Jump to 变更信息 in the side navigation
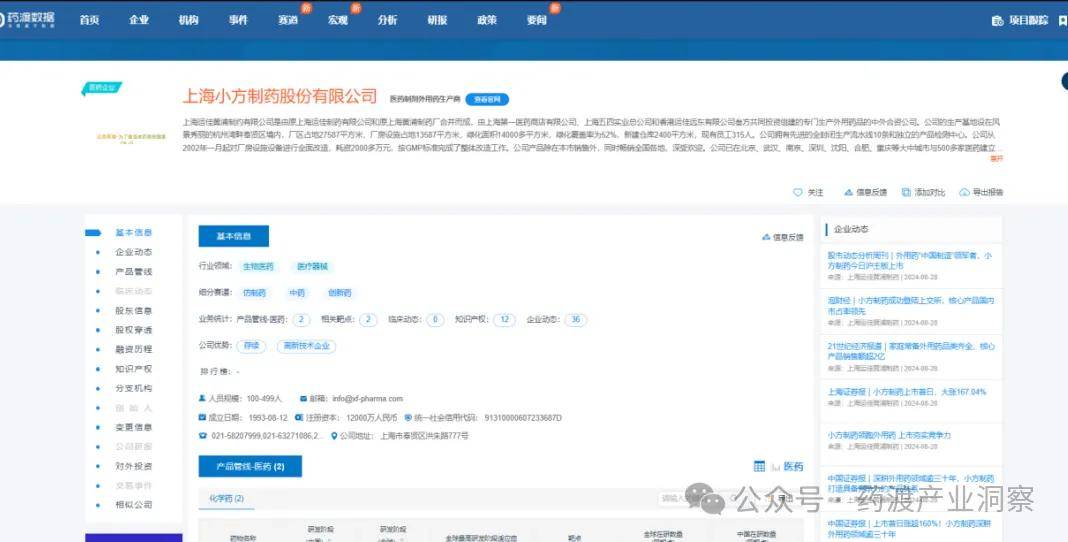Screen dimensions: 1068x542 click(x=134, y=428)
